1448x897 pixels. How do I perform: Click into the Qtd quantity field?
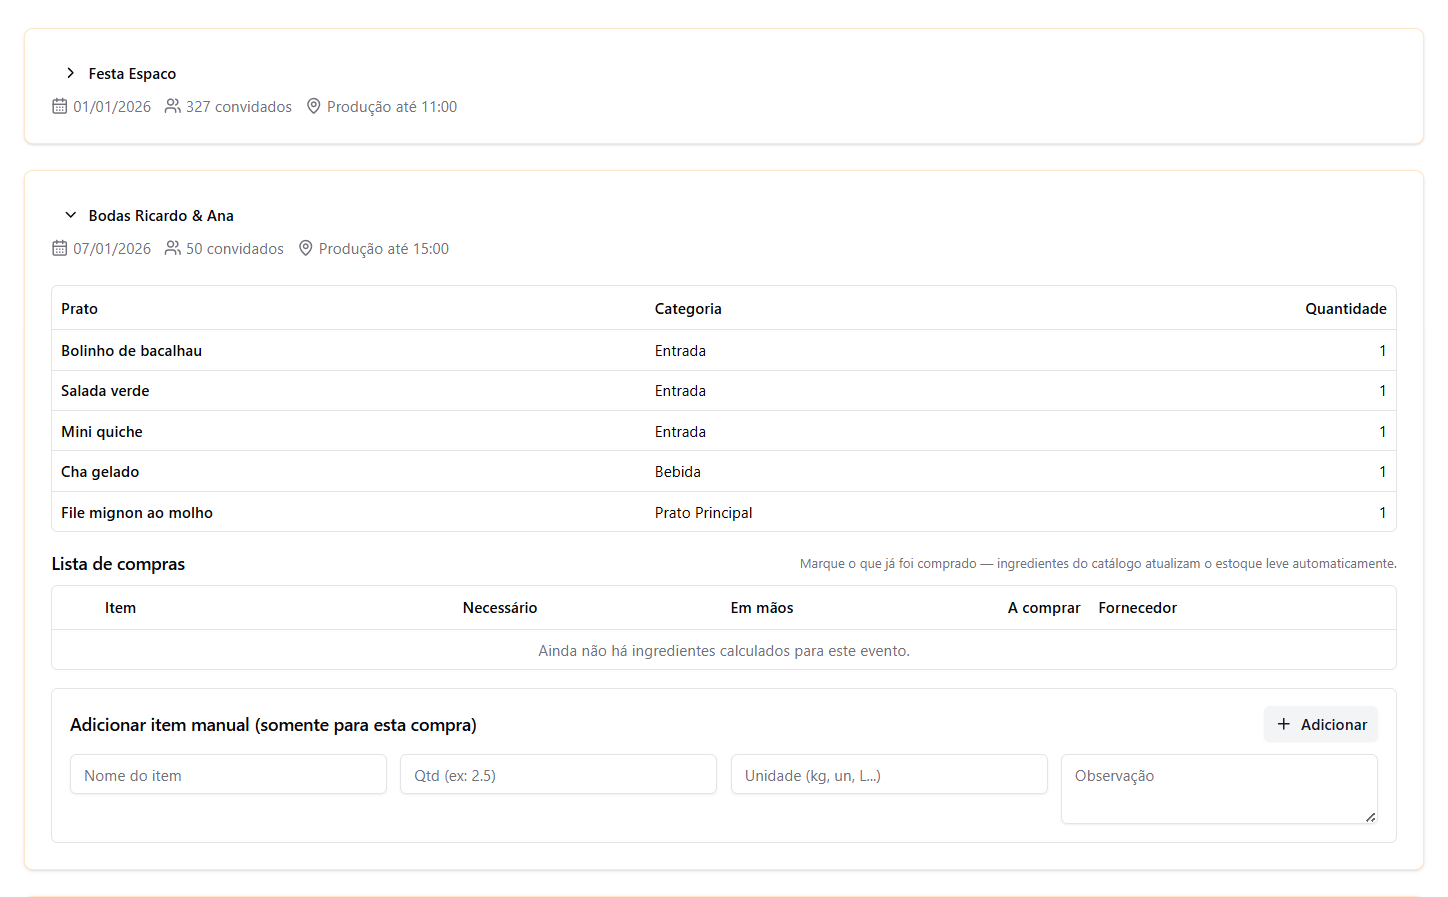(x=558, y=775)
